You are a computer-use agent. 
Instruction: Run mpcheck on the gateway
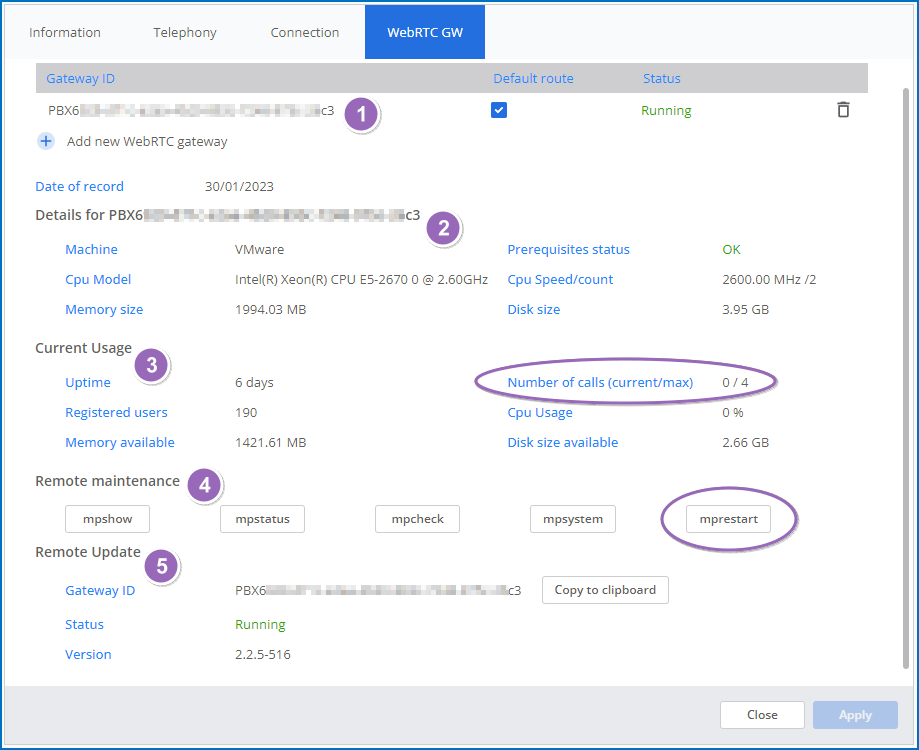point(417,519)
